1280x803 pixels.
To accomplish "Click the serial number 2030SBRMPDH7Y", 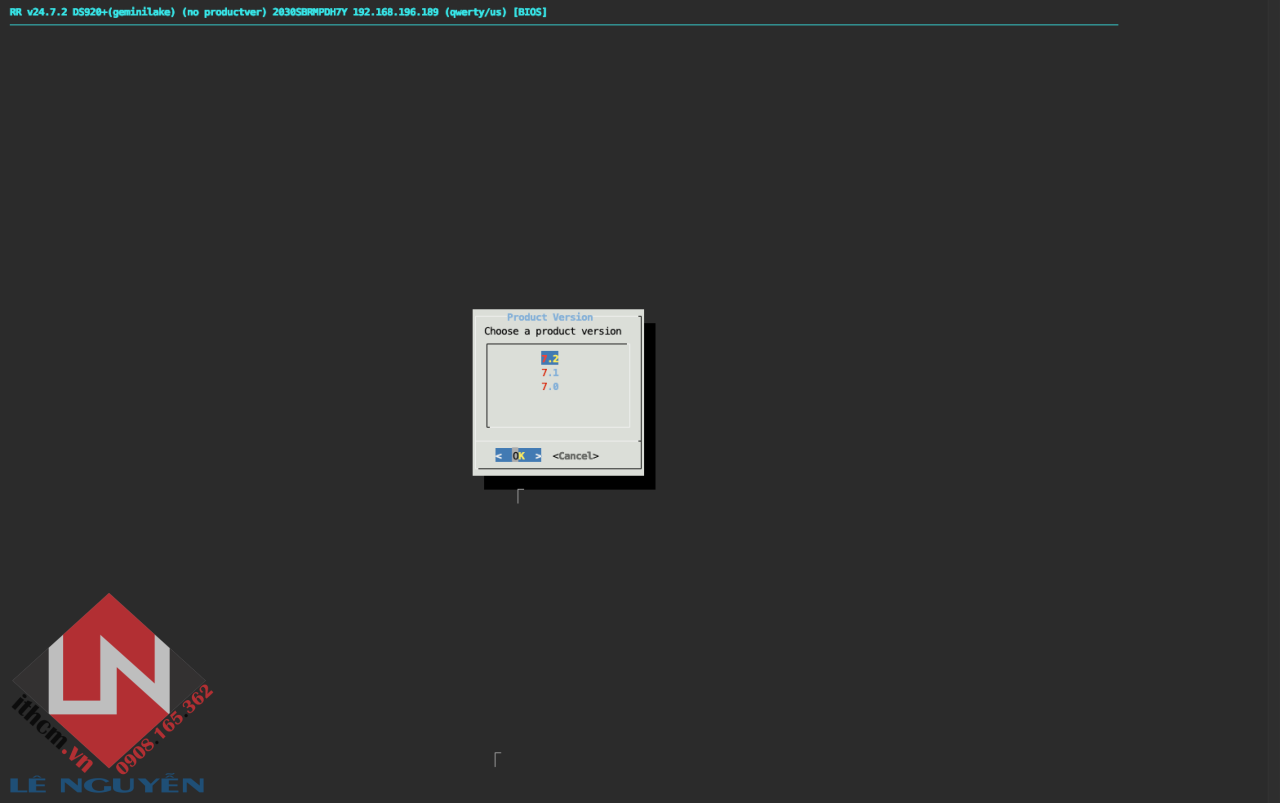I will click(310, 12).
